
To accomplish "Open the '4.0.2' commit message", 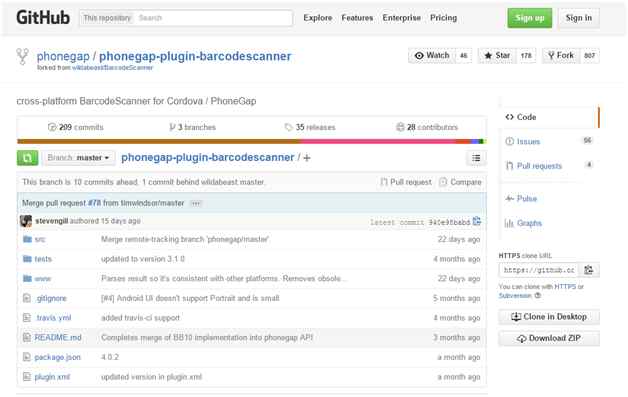I will 110,357.
